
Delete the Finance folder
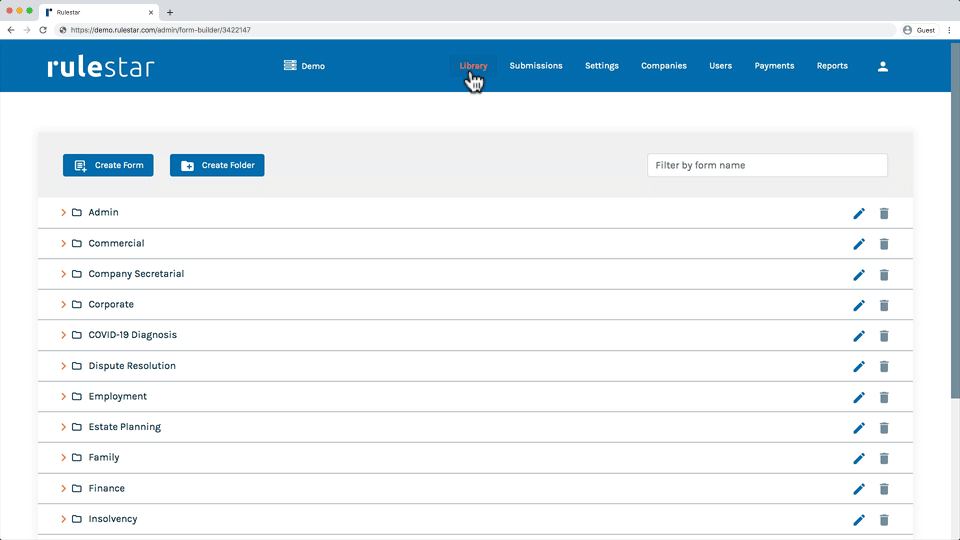[884, 489]
